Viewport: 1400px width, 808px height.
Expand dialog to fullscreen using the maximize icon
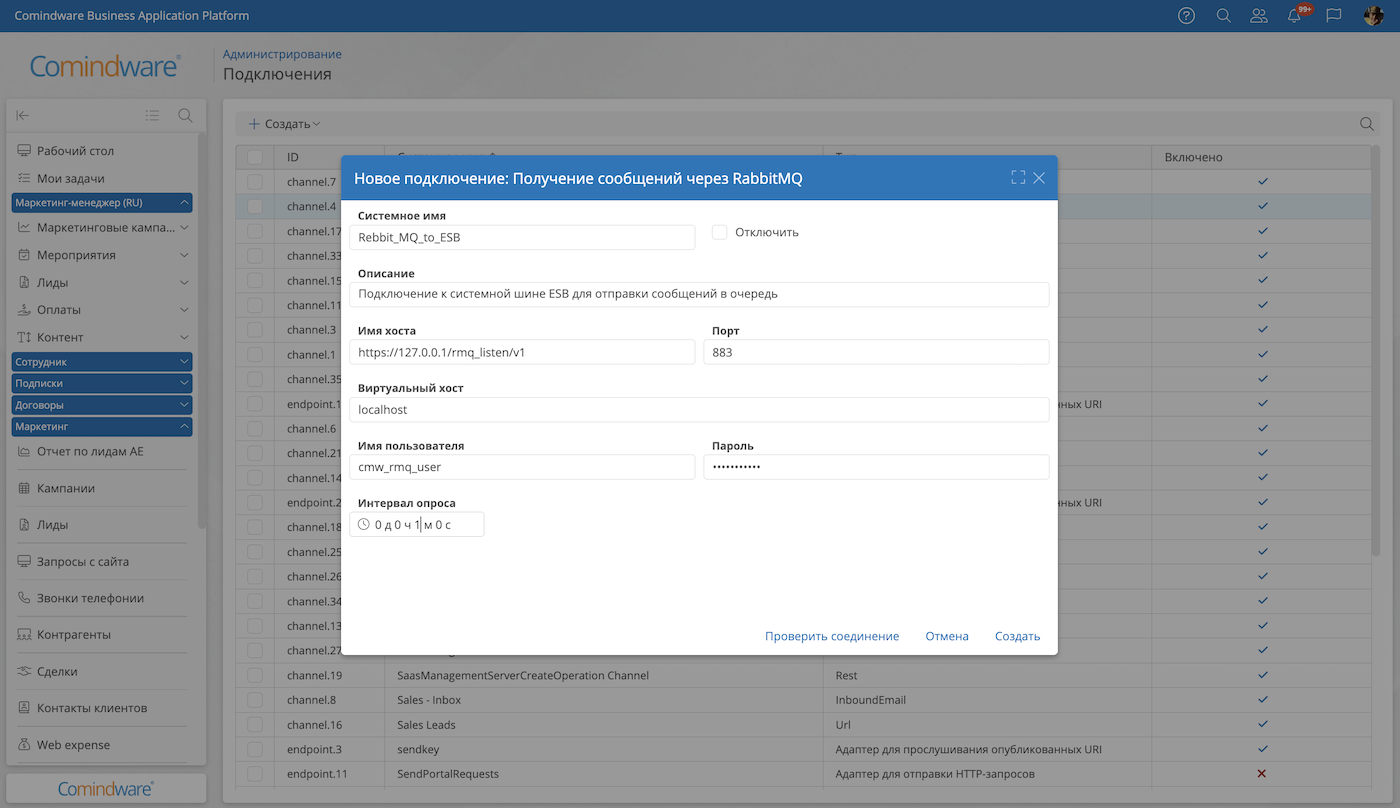1018,178
